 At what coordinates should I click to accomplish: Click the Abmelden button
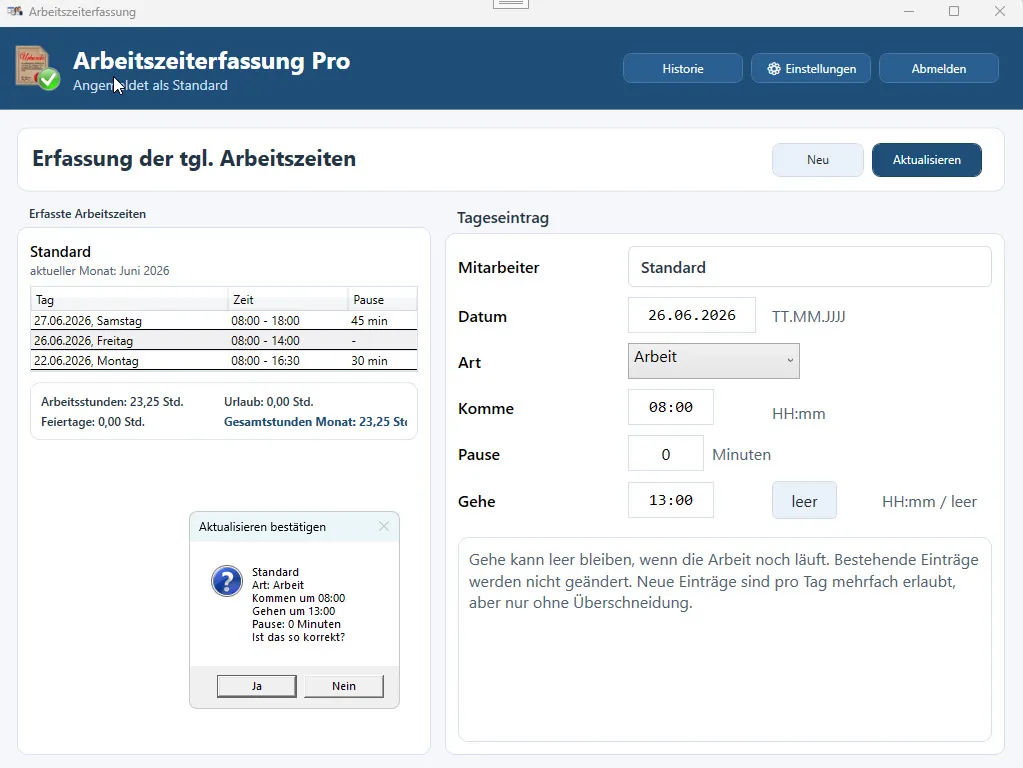pos(939,69)
